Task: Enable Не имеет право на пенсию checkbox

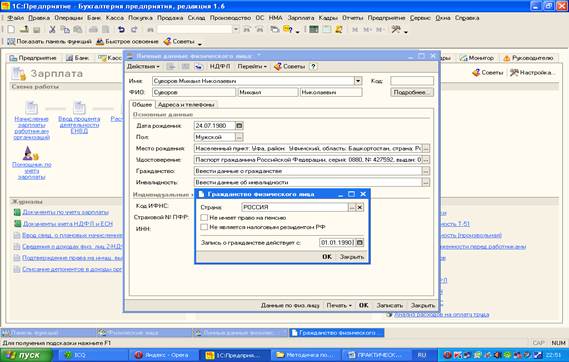Action: point(204,218)
